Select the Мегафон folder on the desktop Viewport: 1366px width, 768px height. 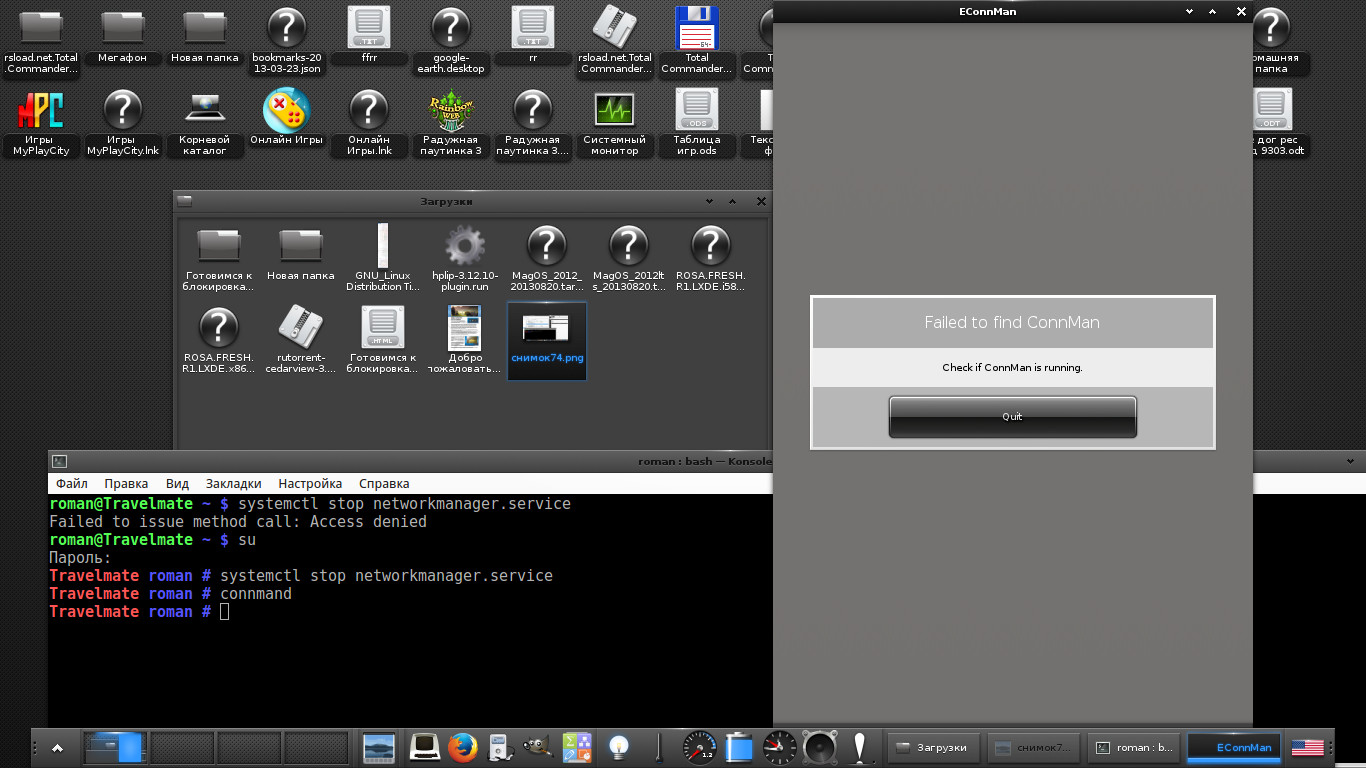click(123, 37)
